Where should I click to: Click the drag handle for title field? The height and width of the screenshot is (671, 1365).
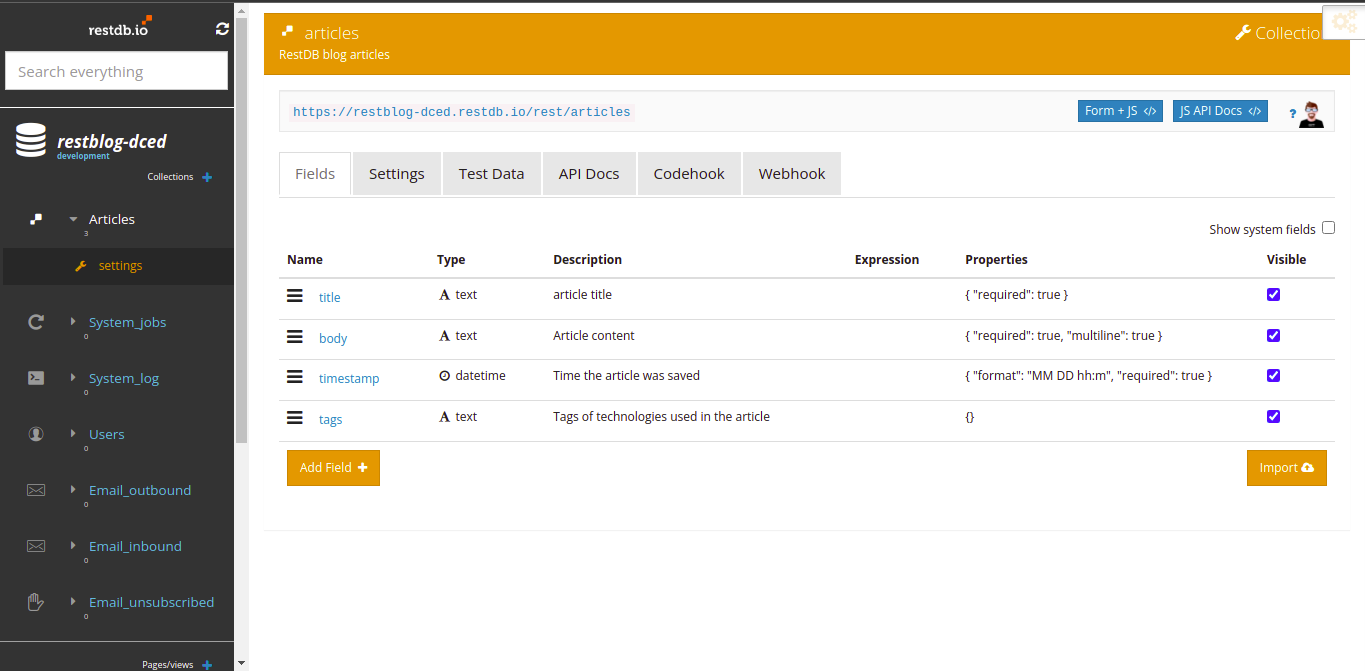click(x=295, y=296)
